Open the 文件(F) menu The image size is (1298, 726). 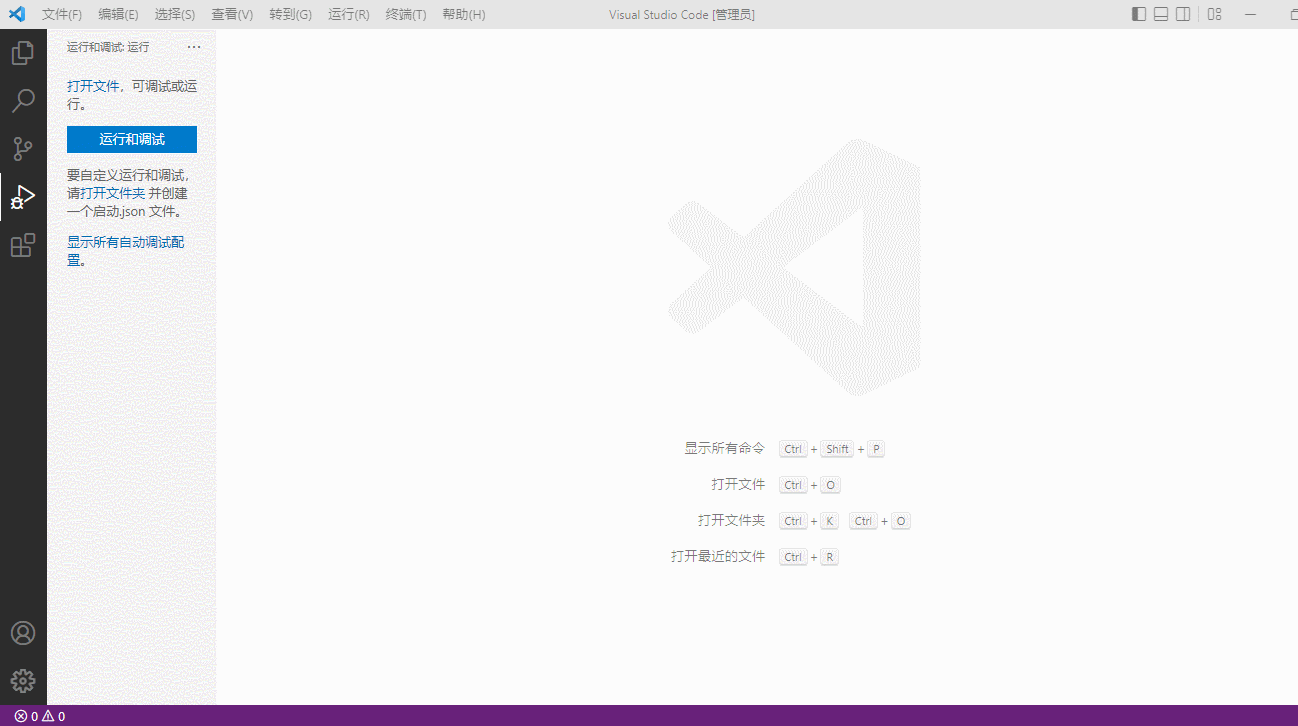click(x=61, y=14)
